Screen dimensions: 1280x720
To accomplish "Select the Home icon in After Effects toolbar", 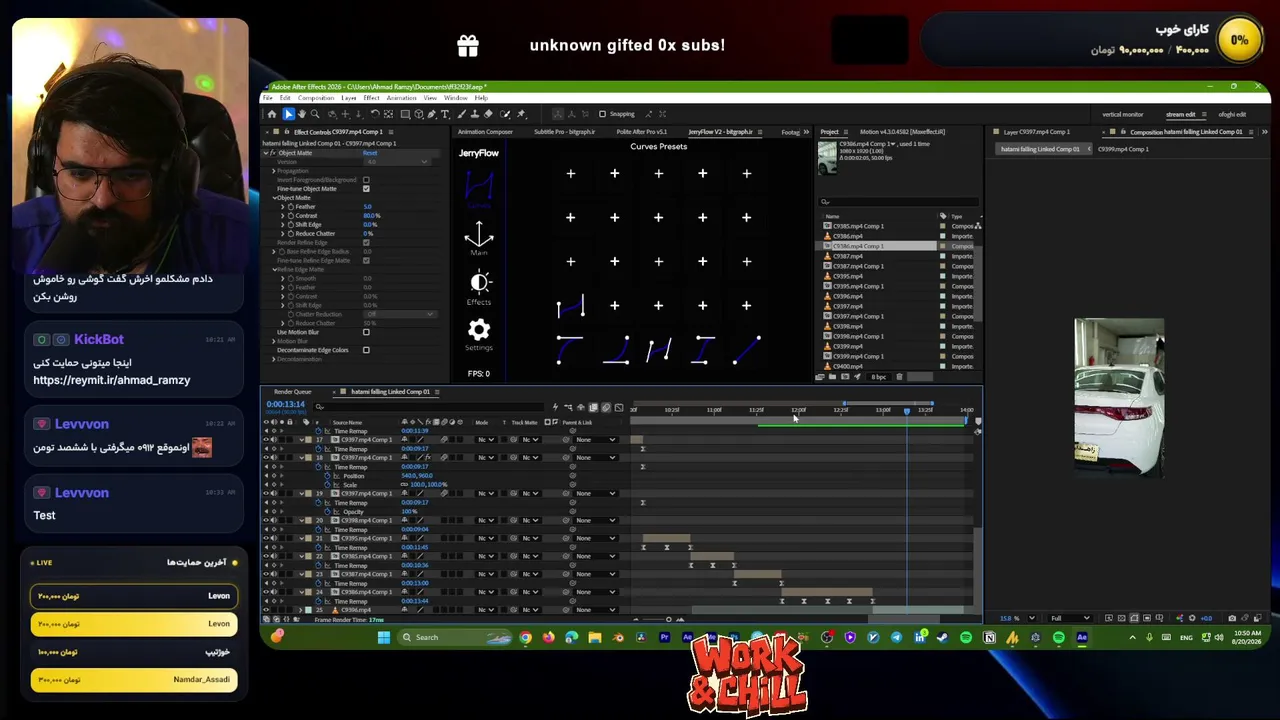I will (x=272, y=114).
